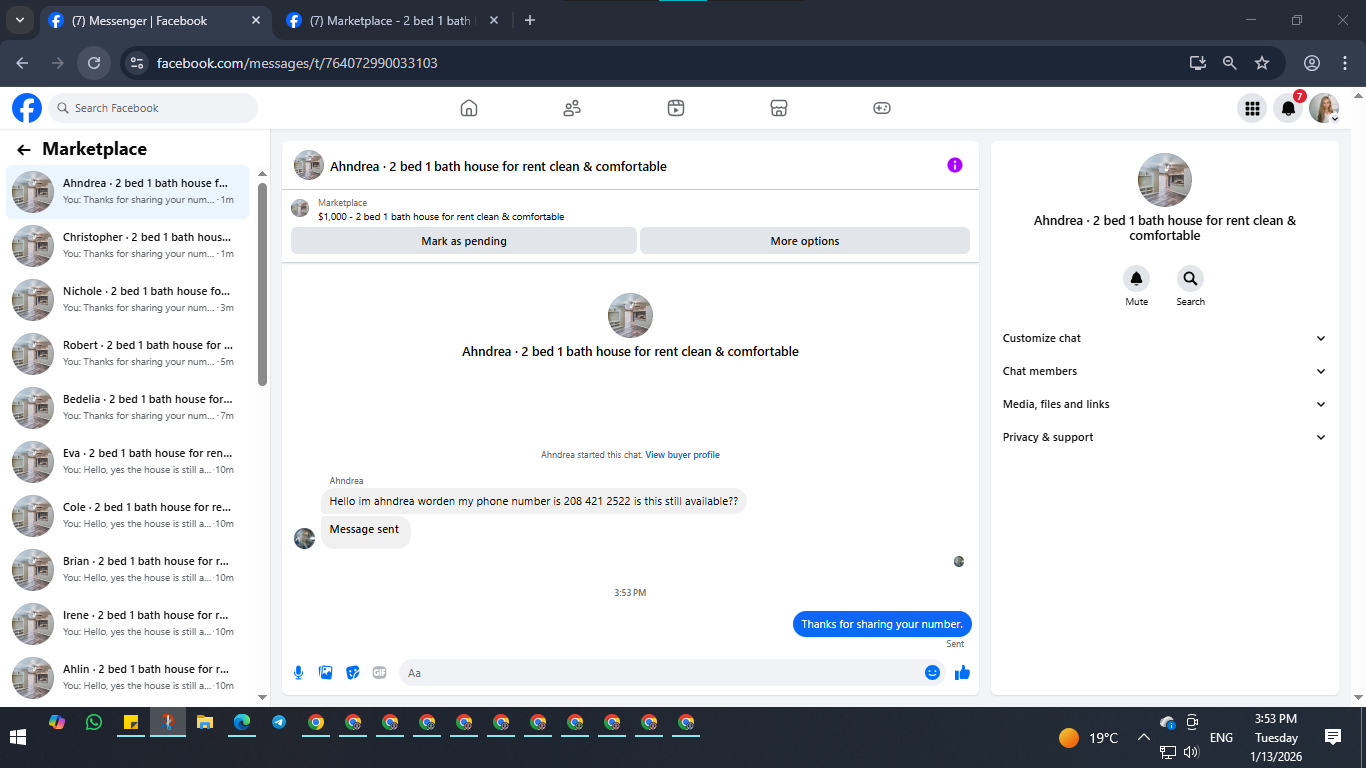This screenshot has height=768, width=1366.
Task: Click the Search Facebook field
Action: coord(153,108)
